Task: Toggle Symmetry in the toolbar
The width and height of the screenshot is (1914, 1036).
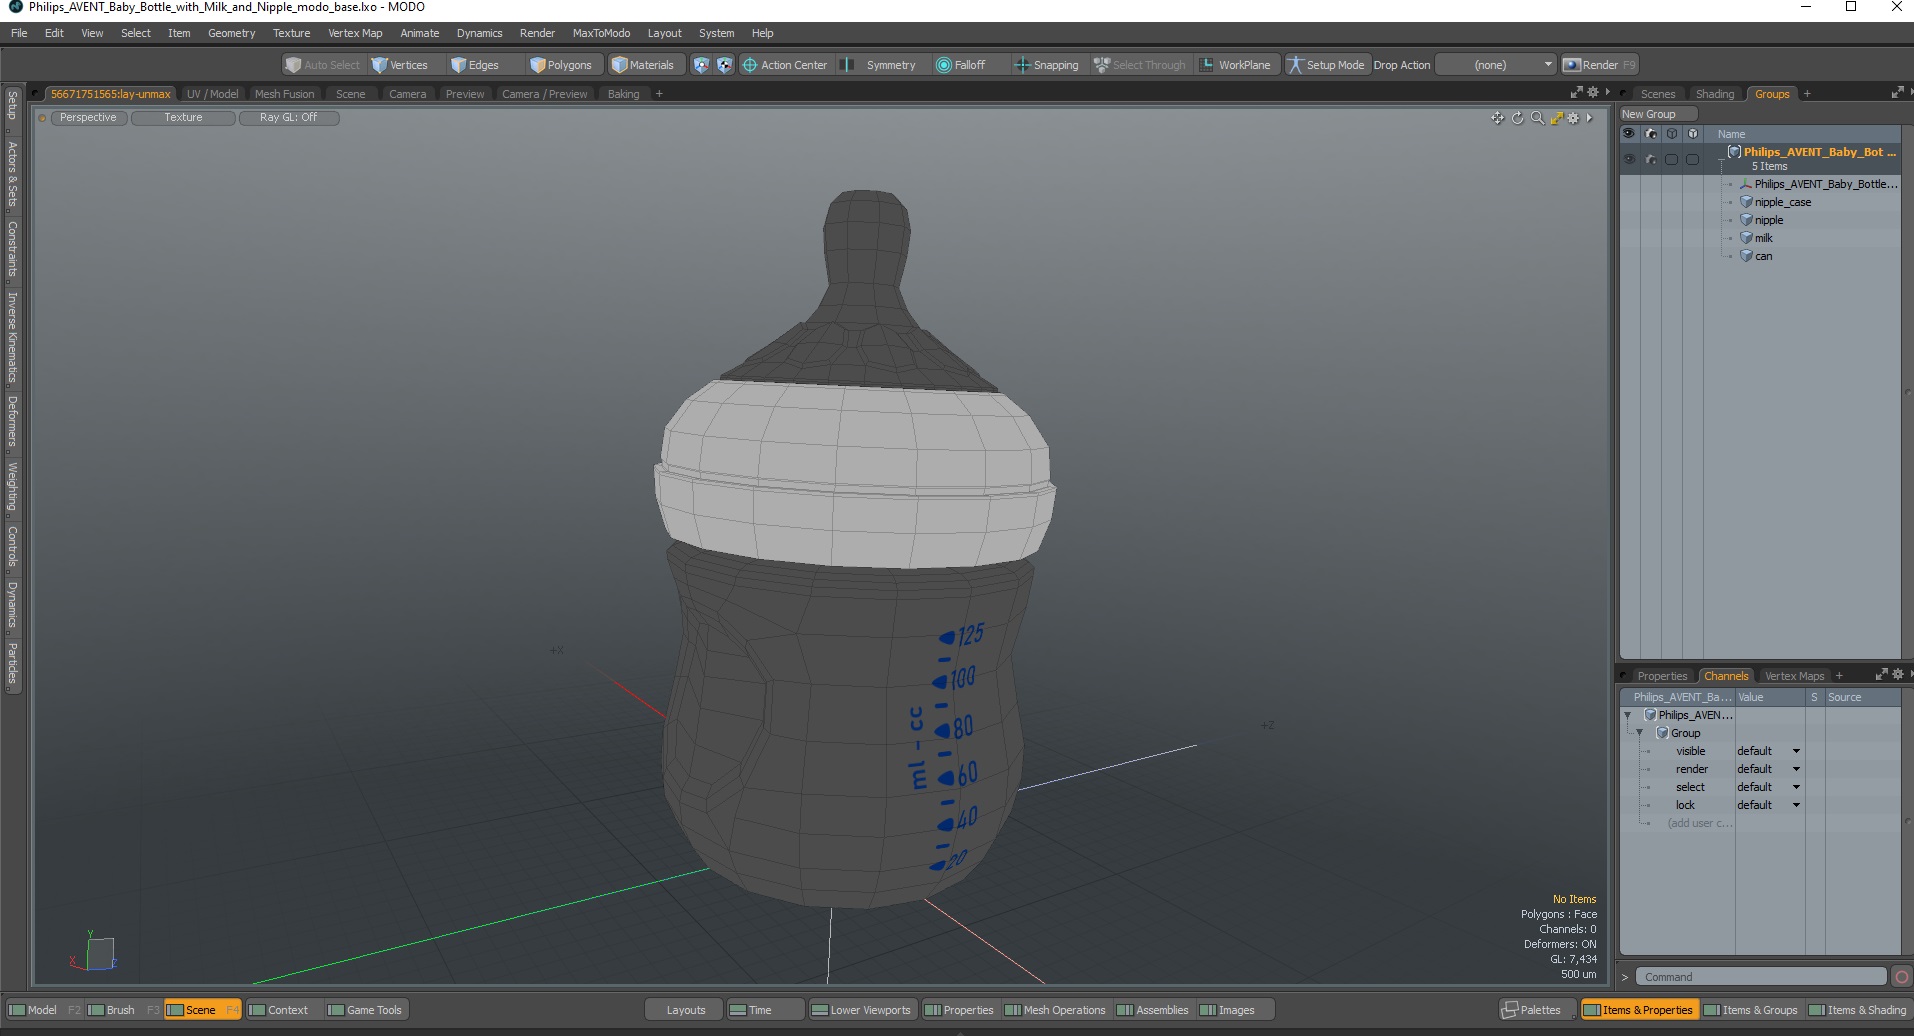Action: (879, 65)
